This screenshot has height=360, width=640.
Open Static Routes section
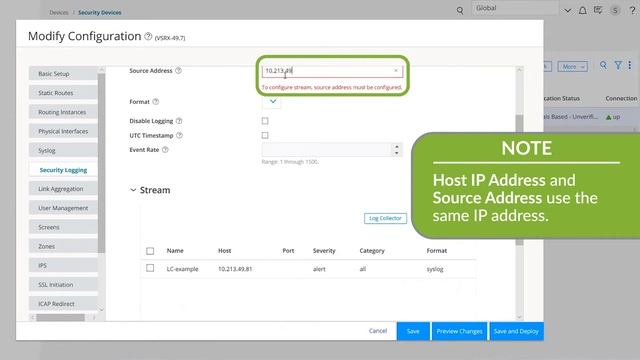pyautogui.click(x=63, y=93)
